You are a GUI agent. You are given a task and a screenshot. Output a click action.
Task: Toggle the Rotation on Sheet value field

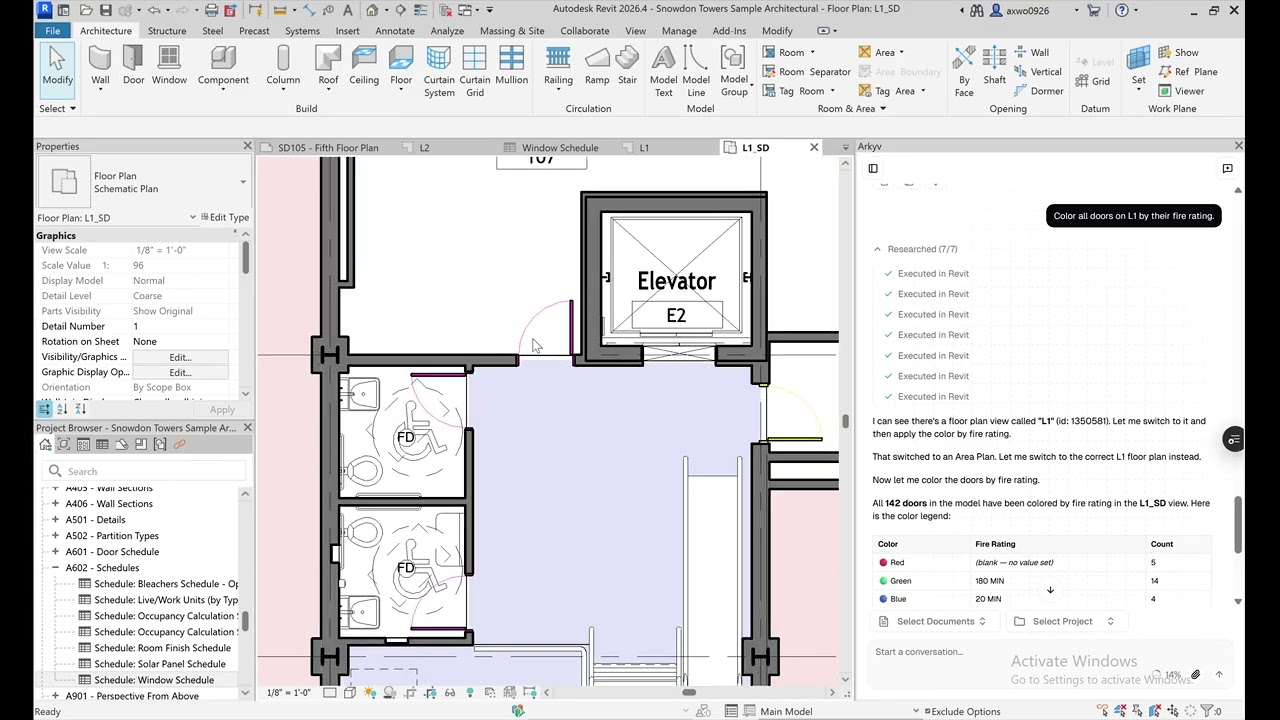point(180,342)
